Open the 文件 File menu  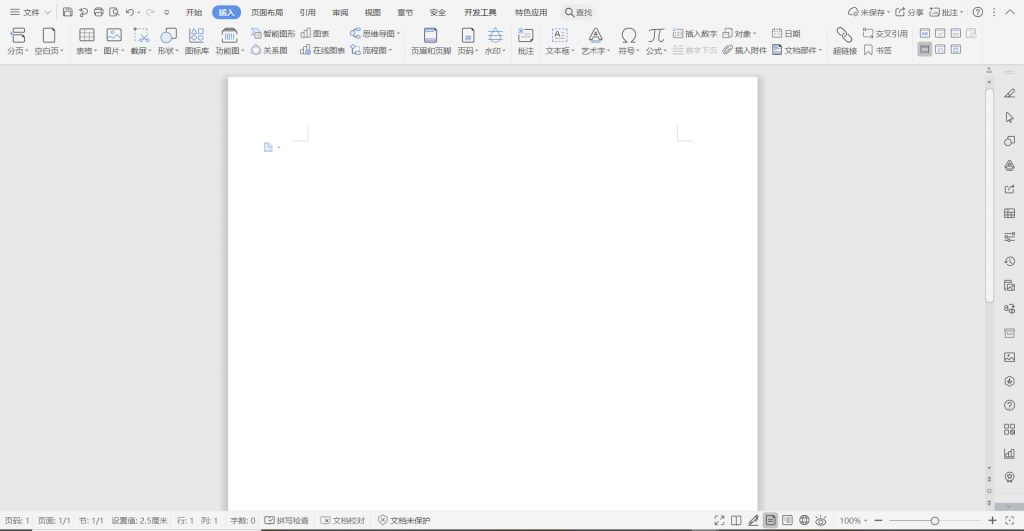click(31, 12)
